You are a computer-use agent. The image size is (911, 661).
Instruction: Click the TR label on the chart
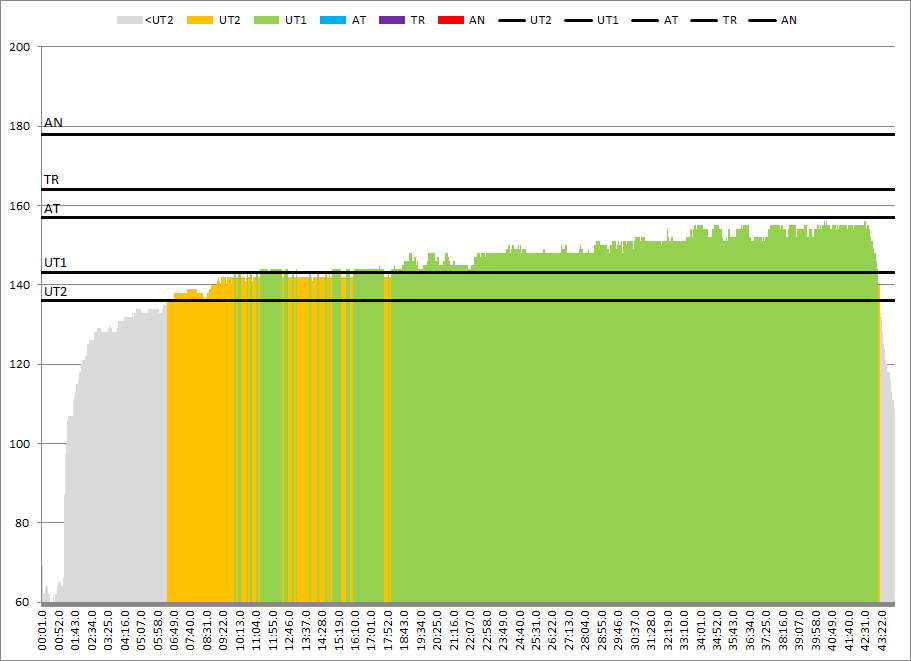tap(51, 180)
